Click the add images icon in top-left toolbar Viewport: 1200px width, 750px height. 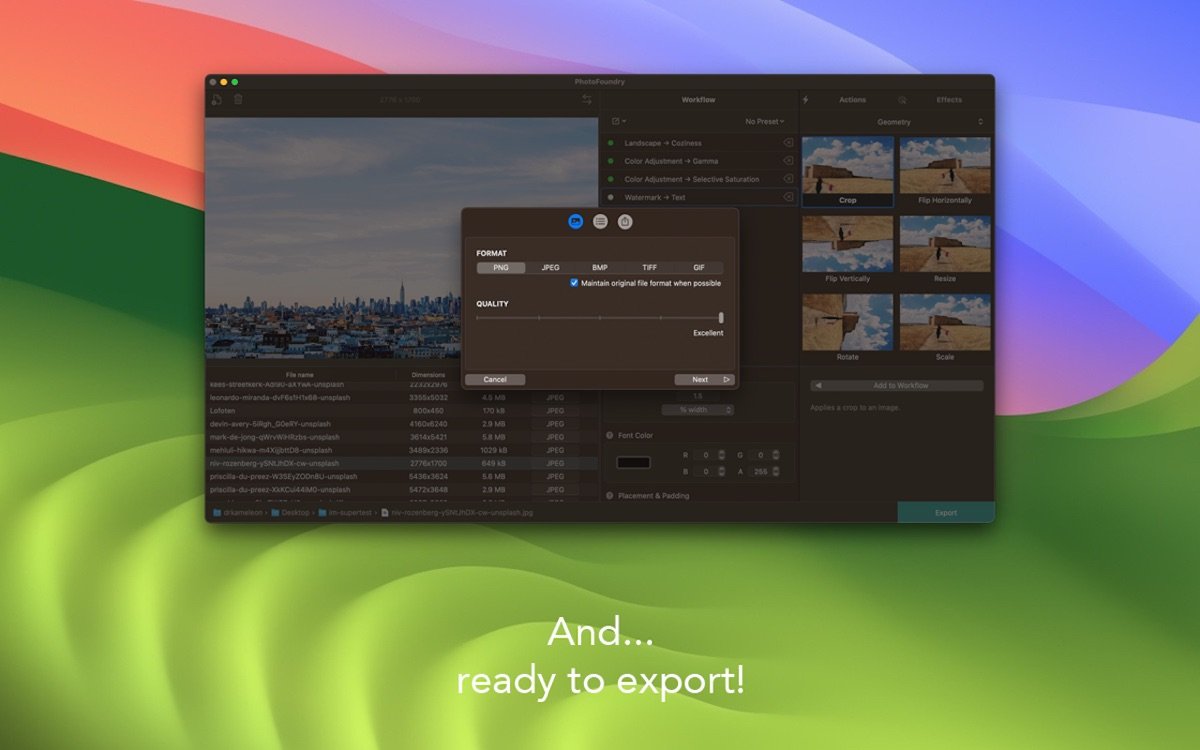(216, 99)
